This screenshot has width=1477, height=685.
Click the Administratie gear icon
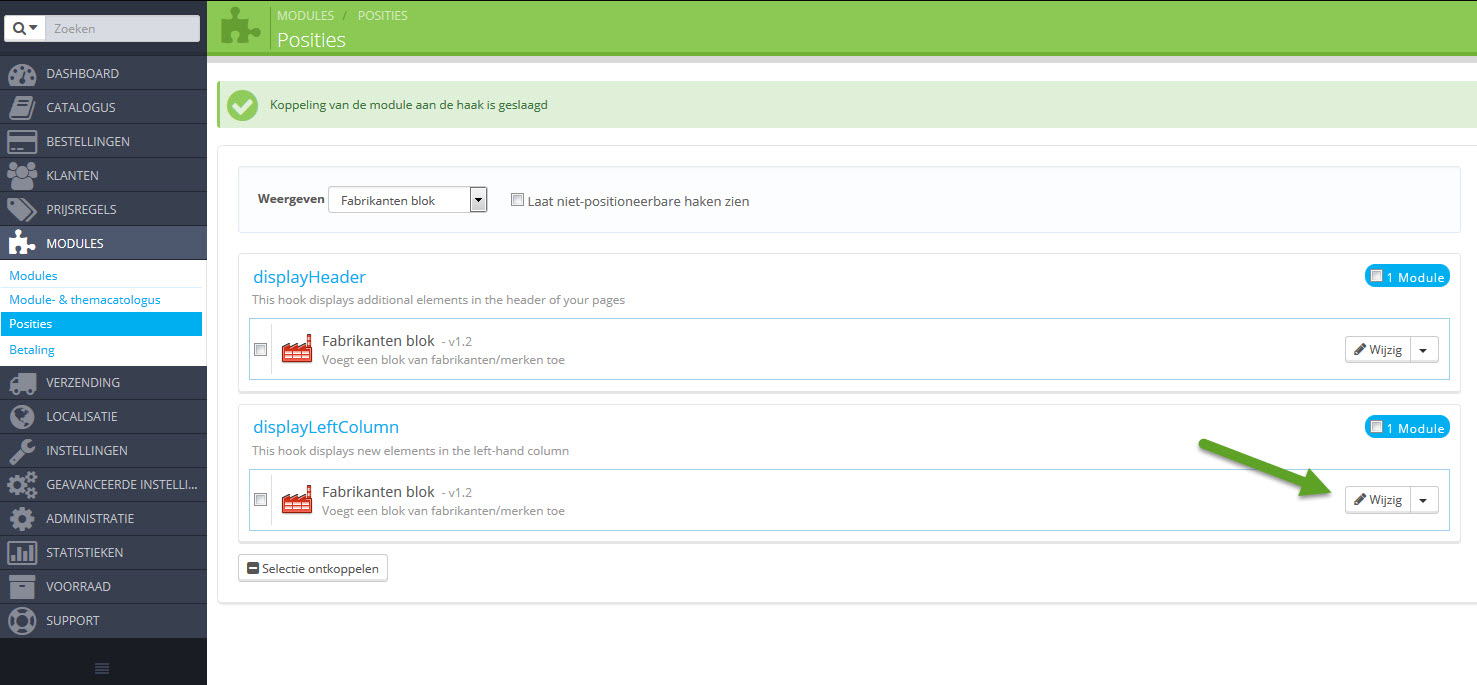click(x=22, y=519)
